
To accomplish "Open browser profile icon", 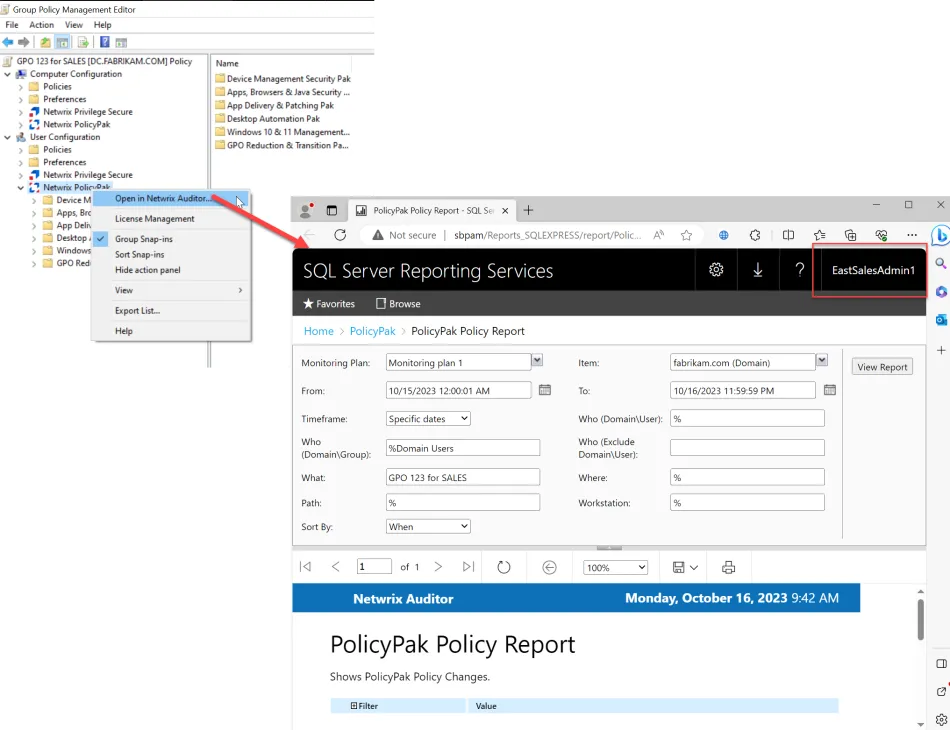I will click(x=306, y=210).
